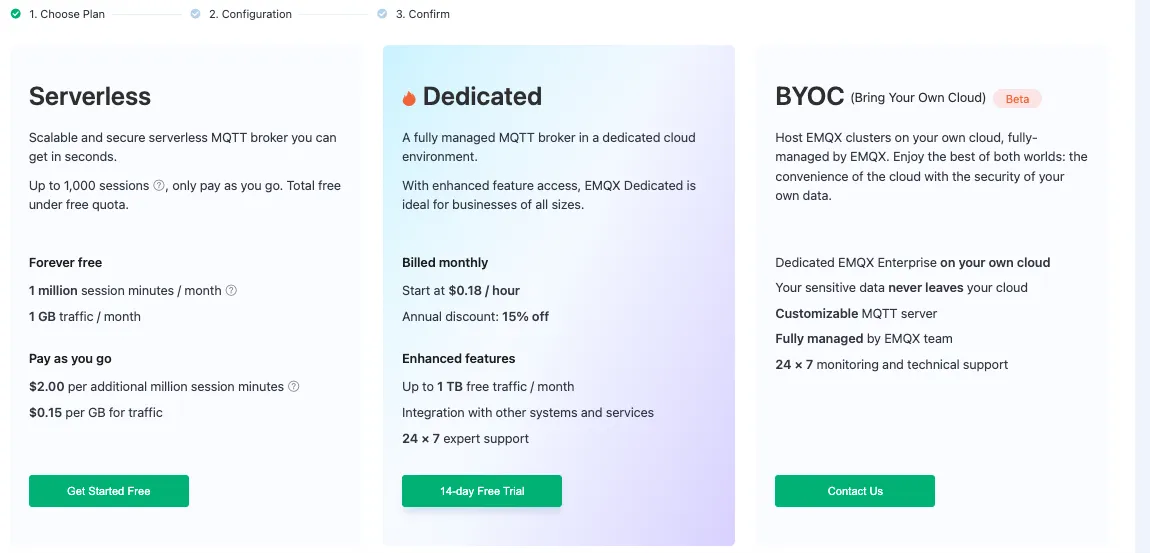This screenshot has width=1150, height=553.
Task: Click the green checkmark beside Choose Plan
Action: click(x=15, y=14)
